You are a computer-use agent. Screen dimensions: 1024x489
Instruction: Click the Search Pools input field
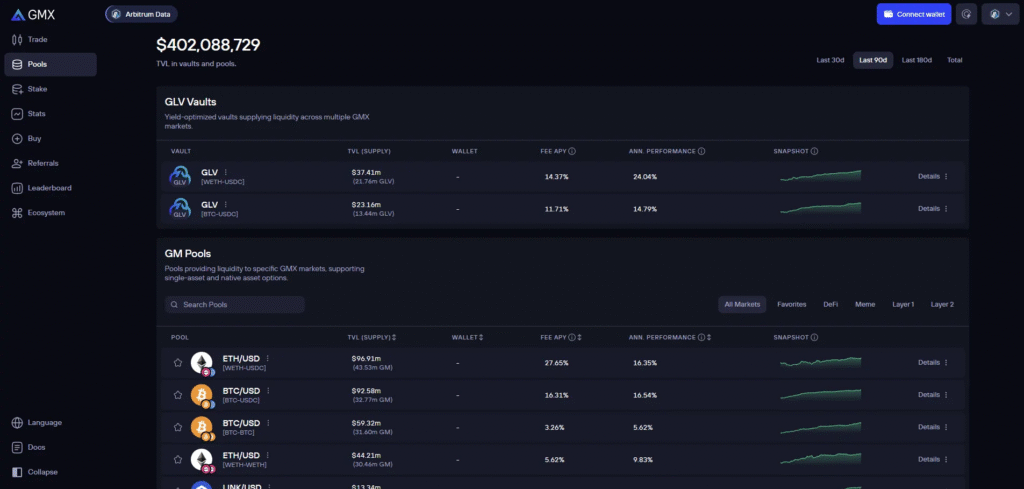(235, 304)
